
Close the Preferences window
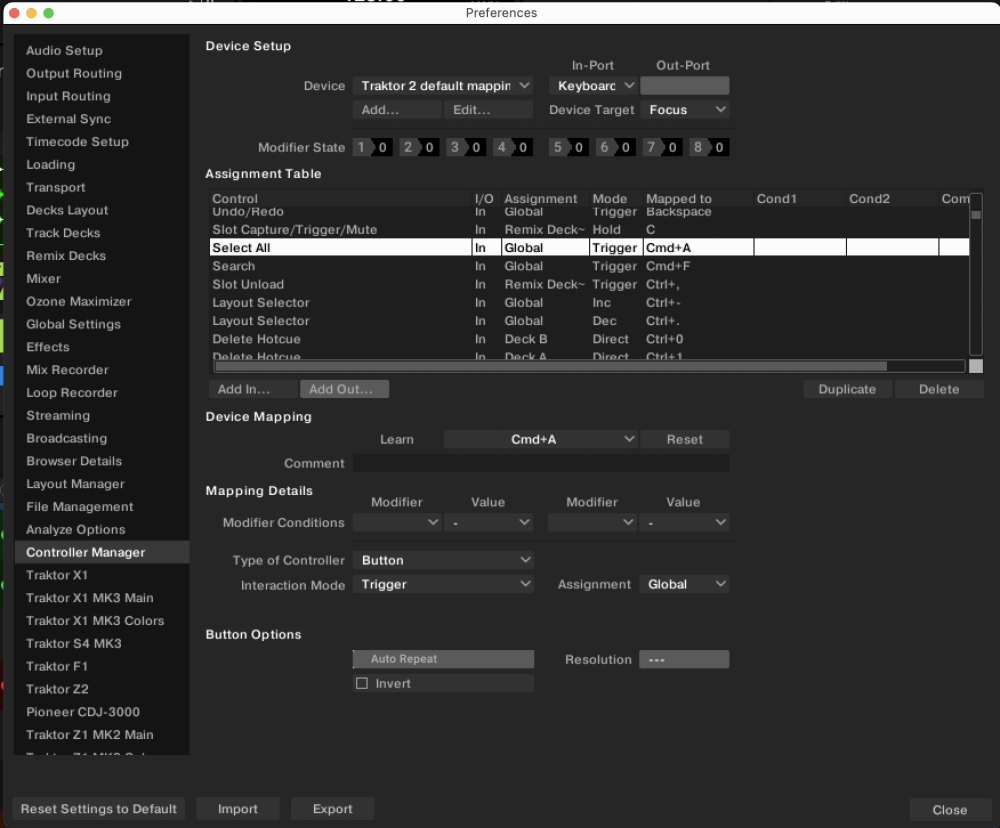click(x=950, y=810)
